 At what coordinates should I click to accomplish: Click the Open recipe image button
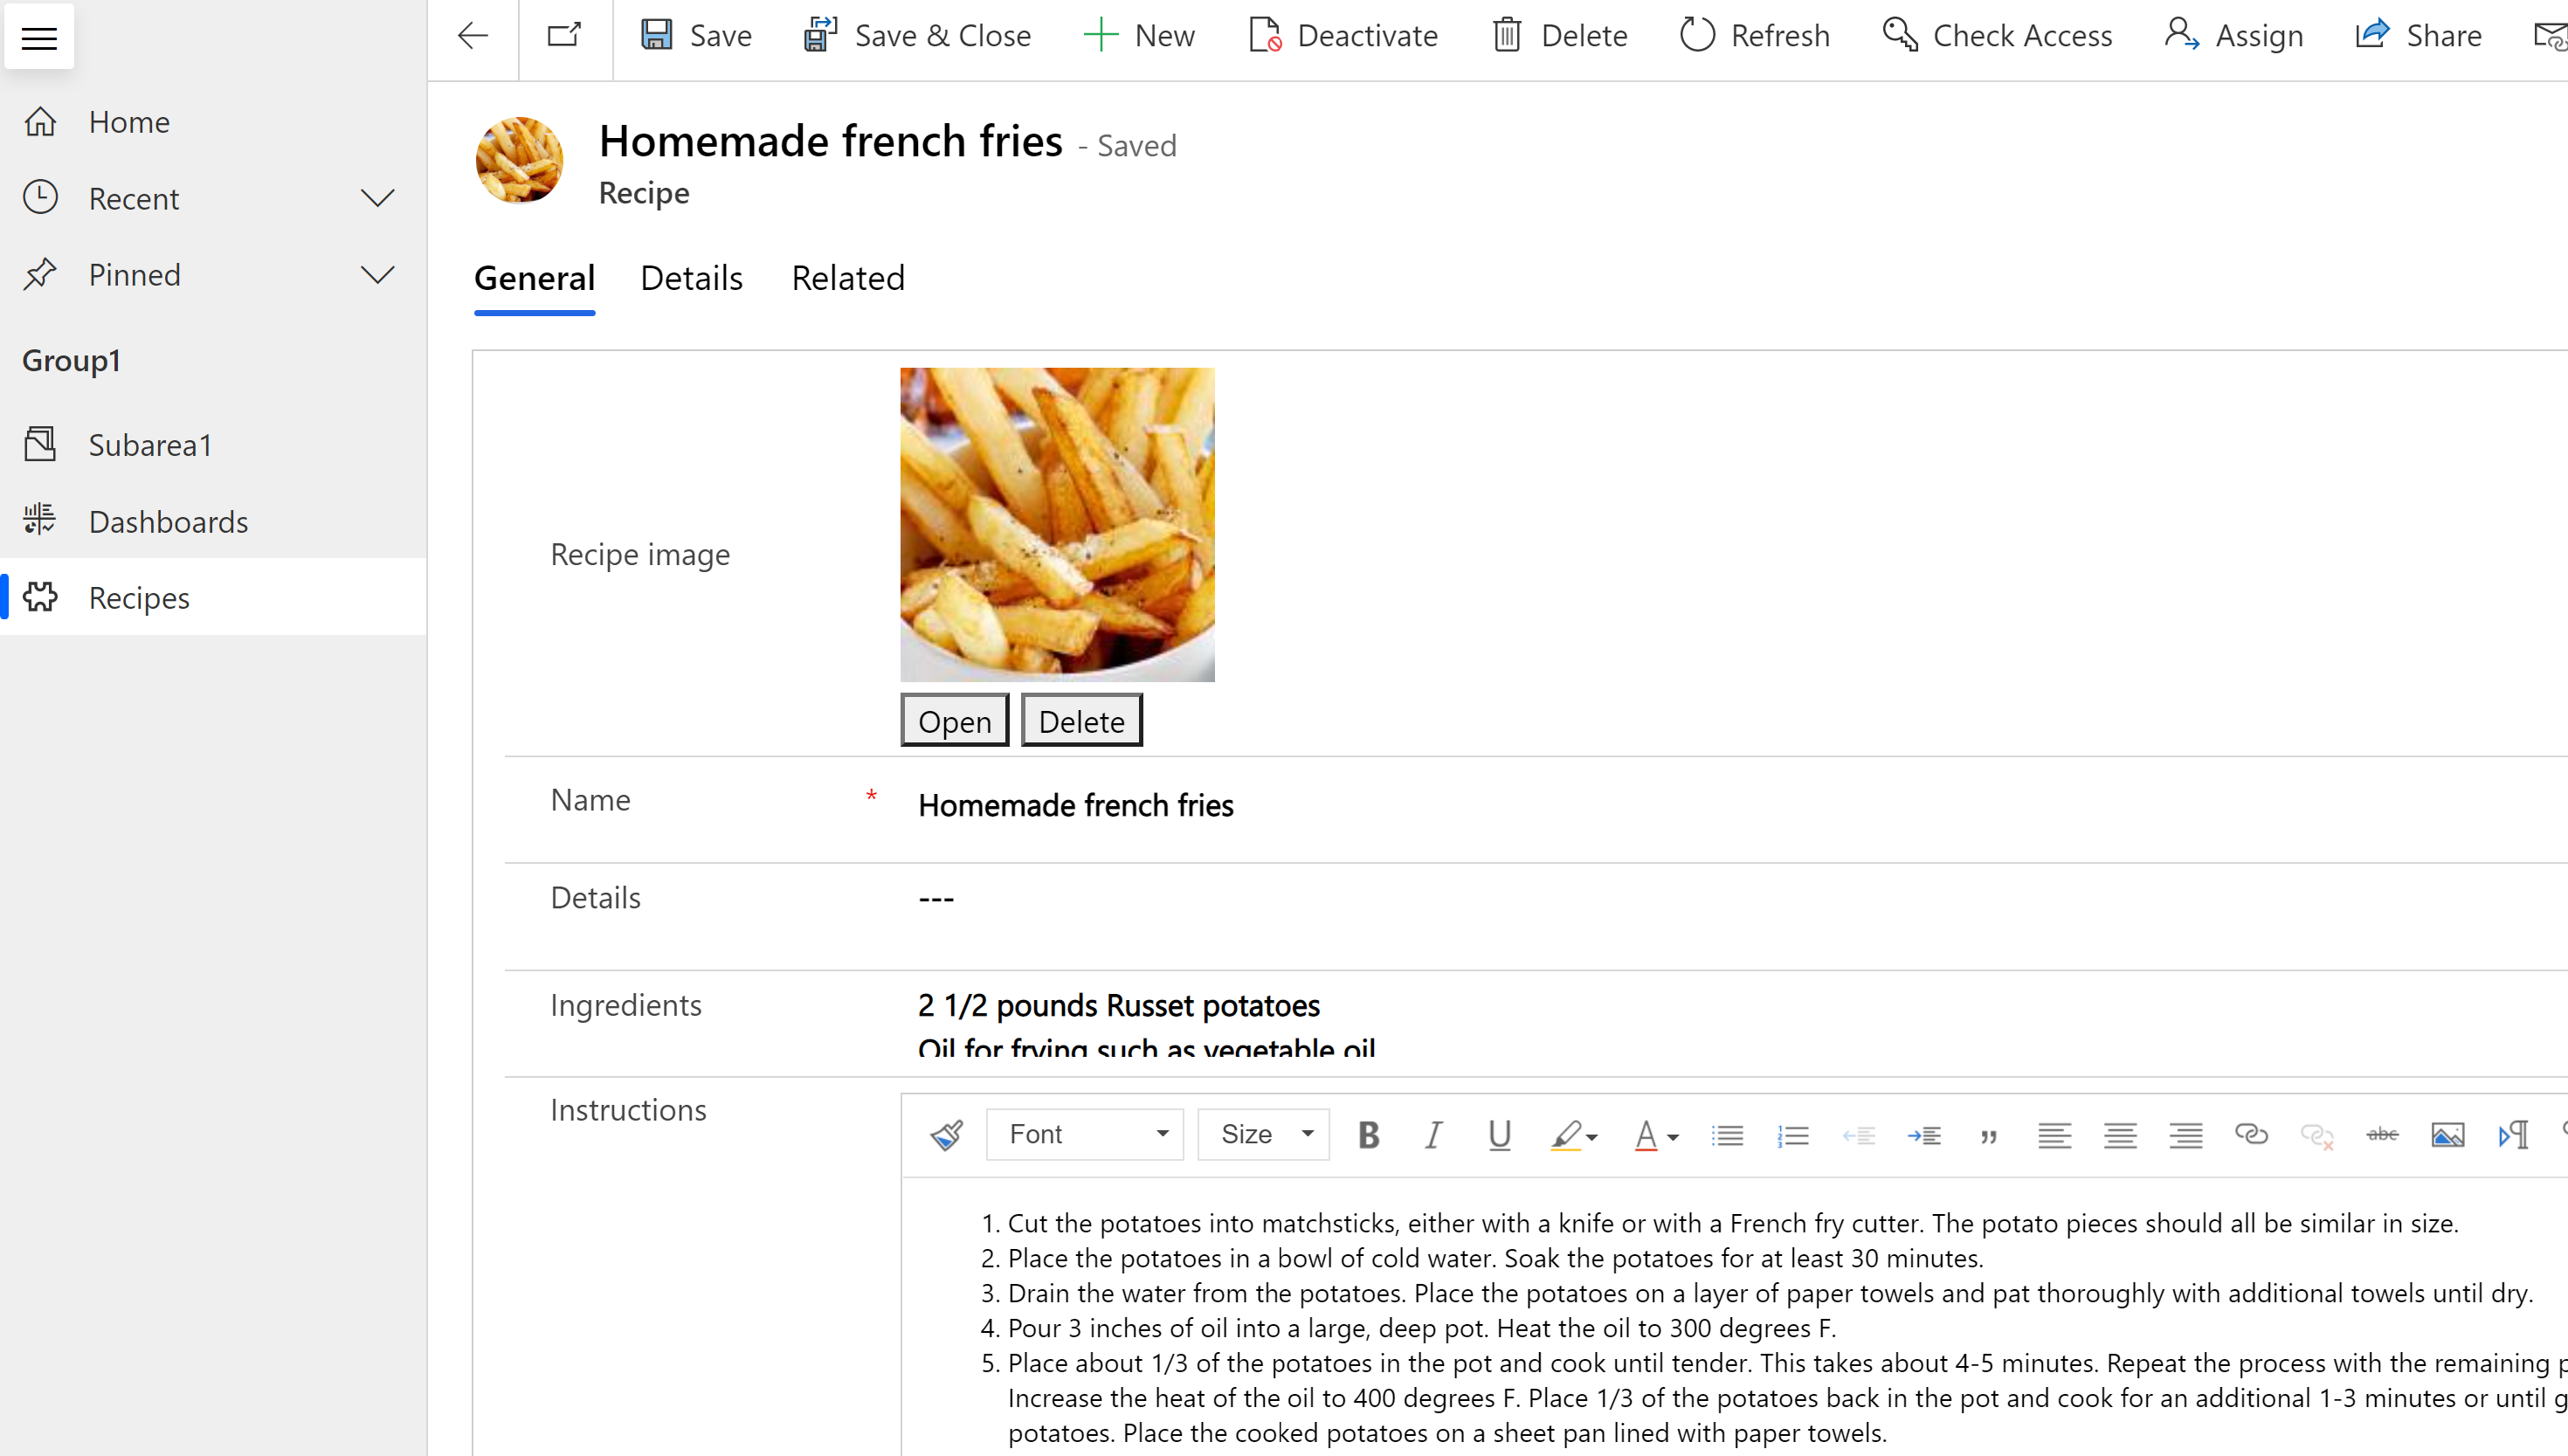coord(952,719)
